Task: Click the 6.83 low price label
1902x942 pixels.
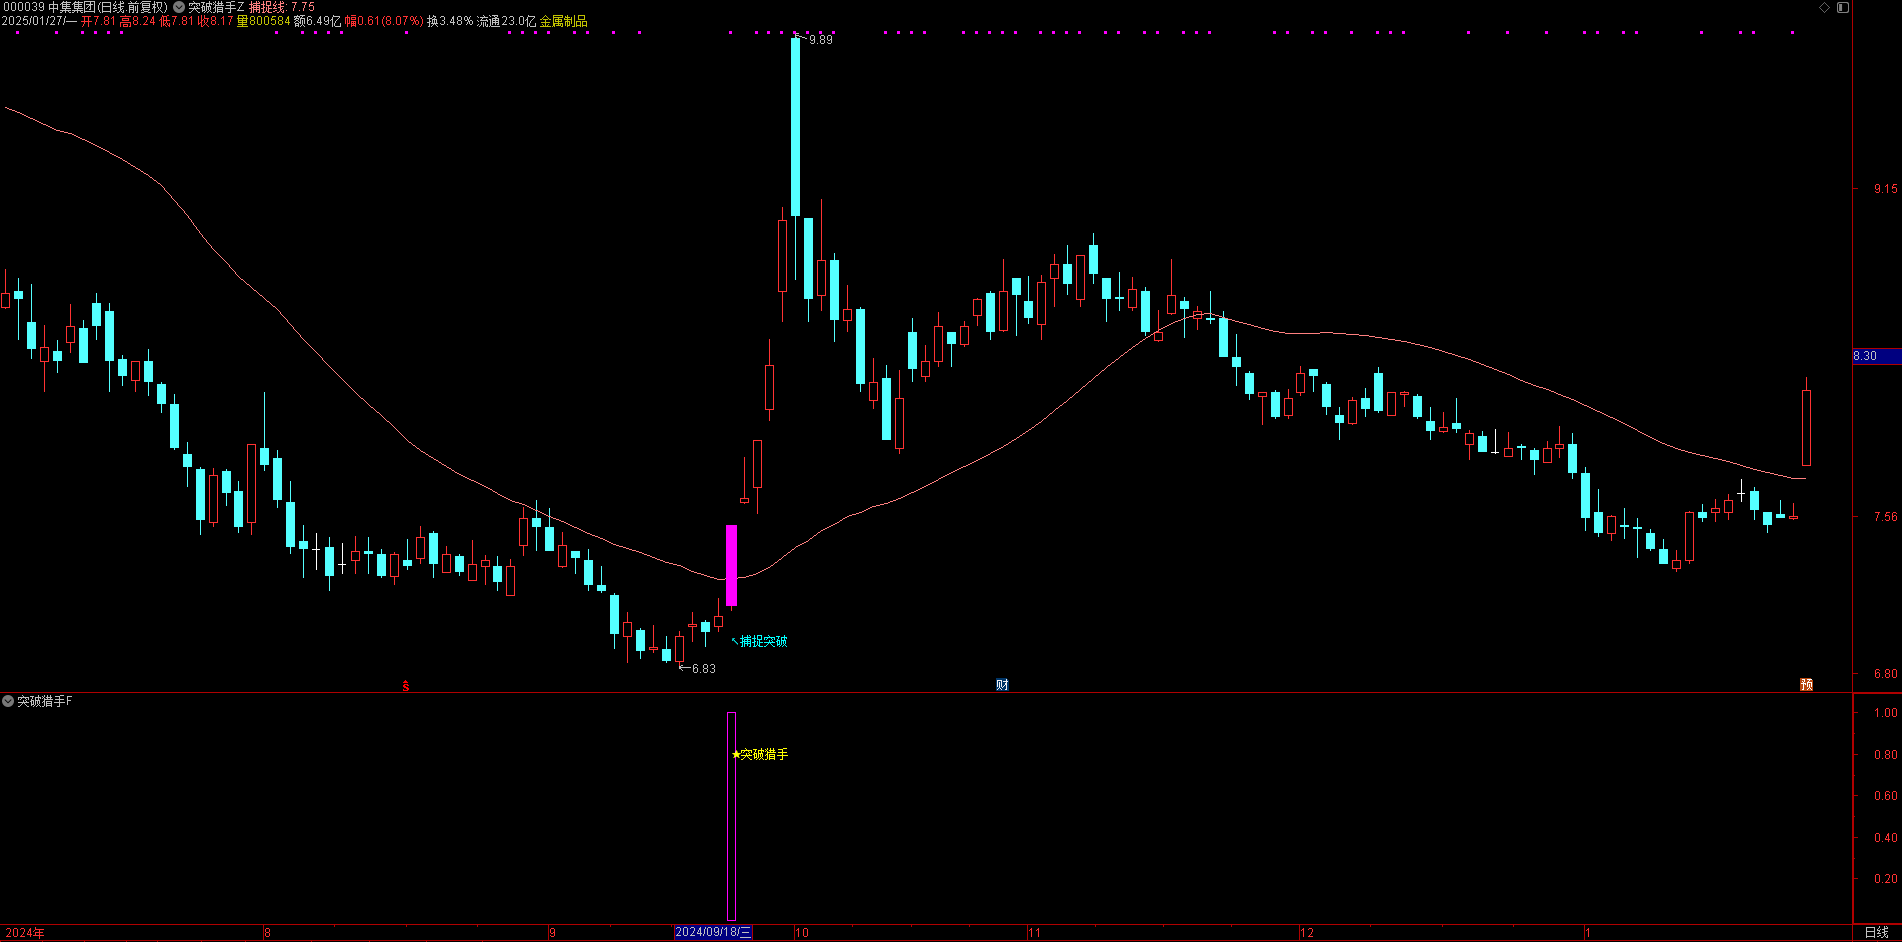Action: [704, 669]
